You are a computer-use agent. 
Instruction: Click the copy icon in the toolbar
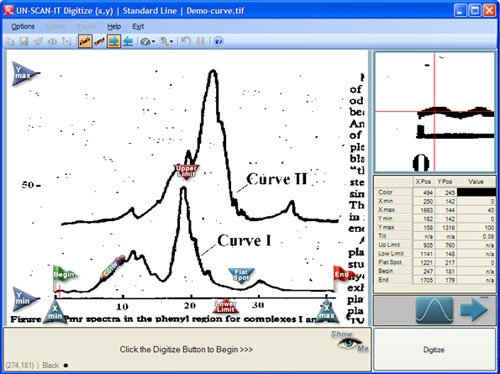11,42
